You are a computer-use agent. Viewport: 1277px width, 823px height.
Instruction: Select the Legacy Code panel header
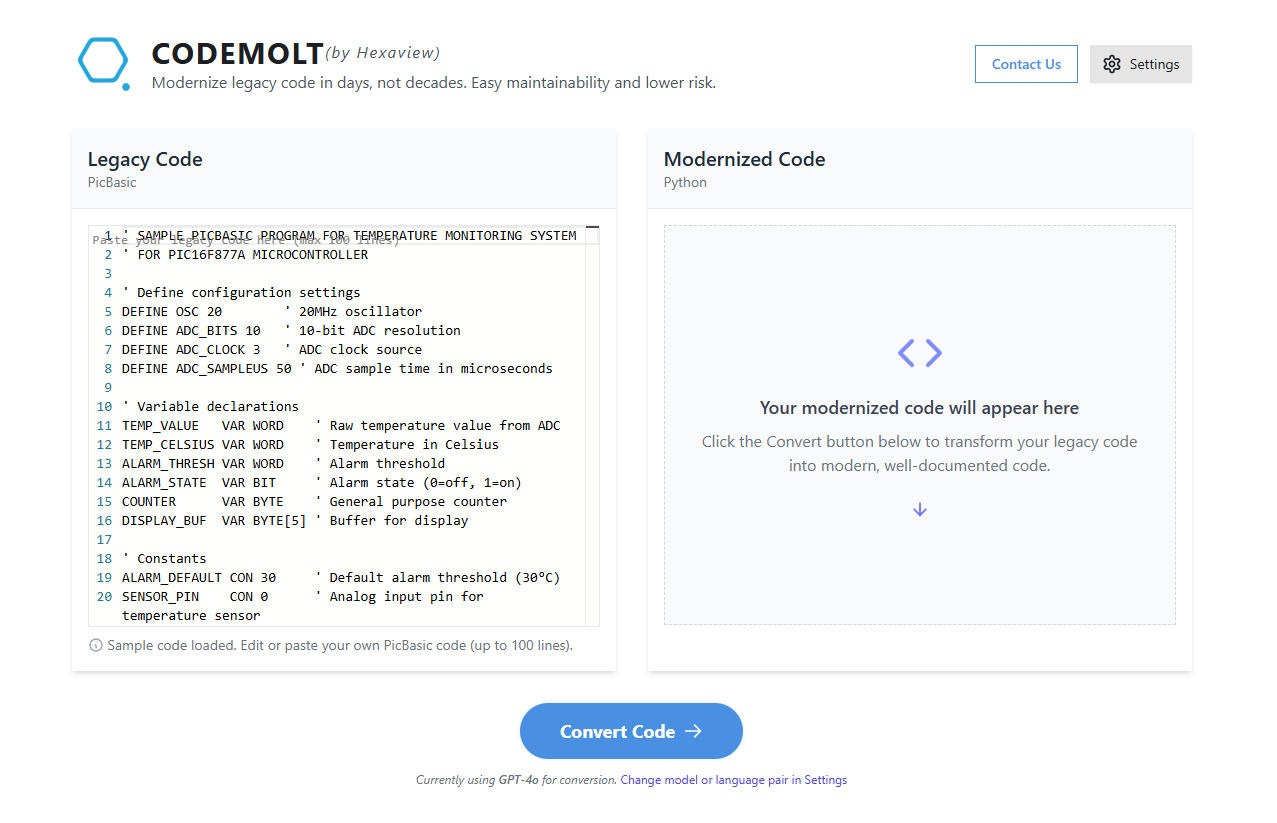pyautogui.click(x=144, y=159)
